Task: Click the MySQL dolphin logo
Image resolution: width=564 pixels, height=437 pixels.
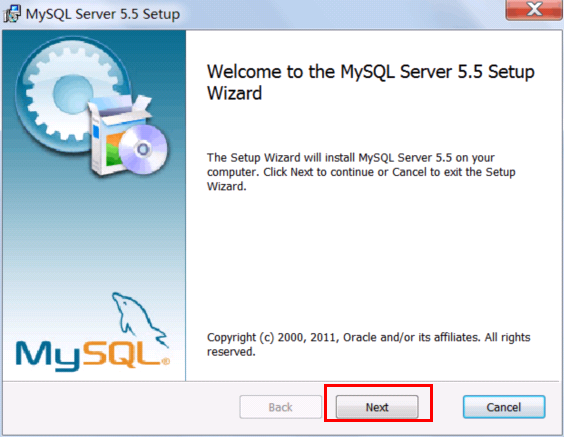Action: click(x=93, y=332)
